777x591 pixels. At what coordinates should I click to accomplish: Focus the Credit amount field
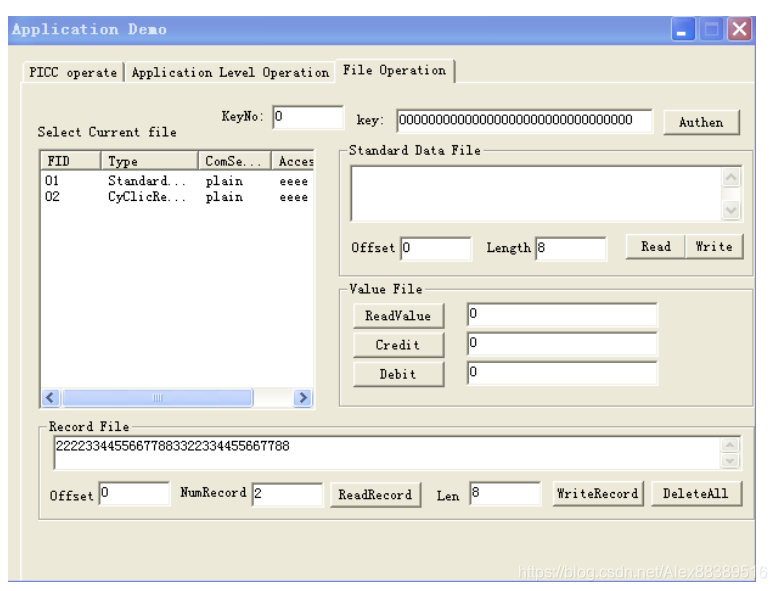click(562, 343)
